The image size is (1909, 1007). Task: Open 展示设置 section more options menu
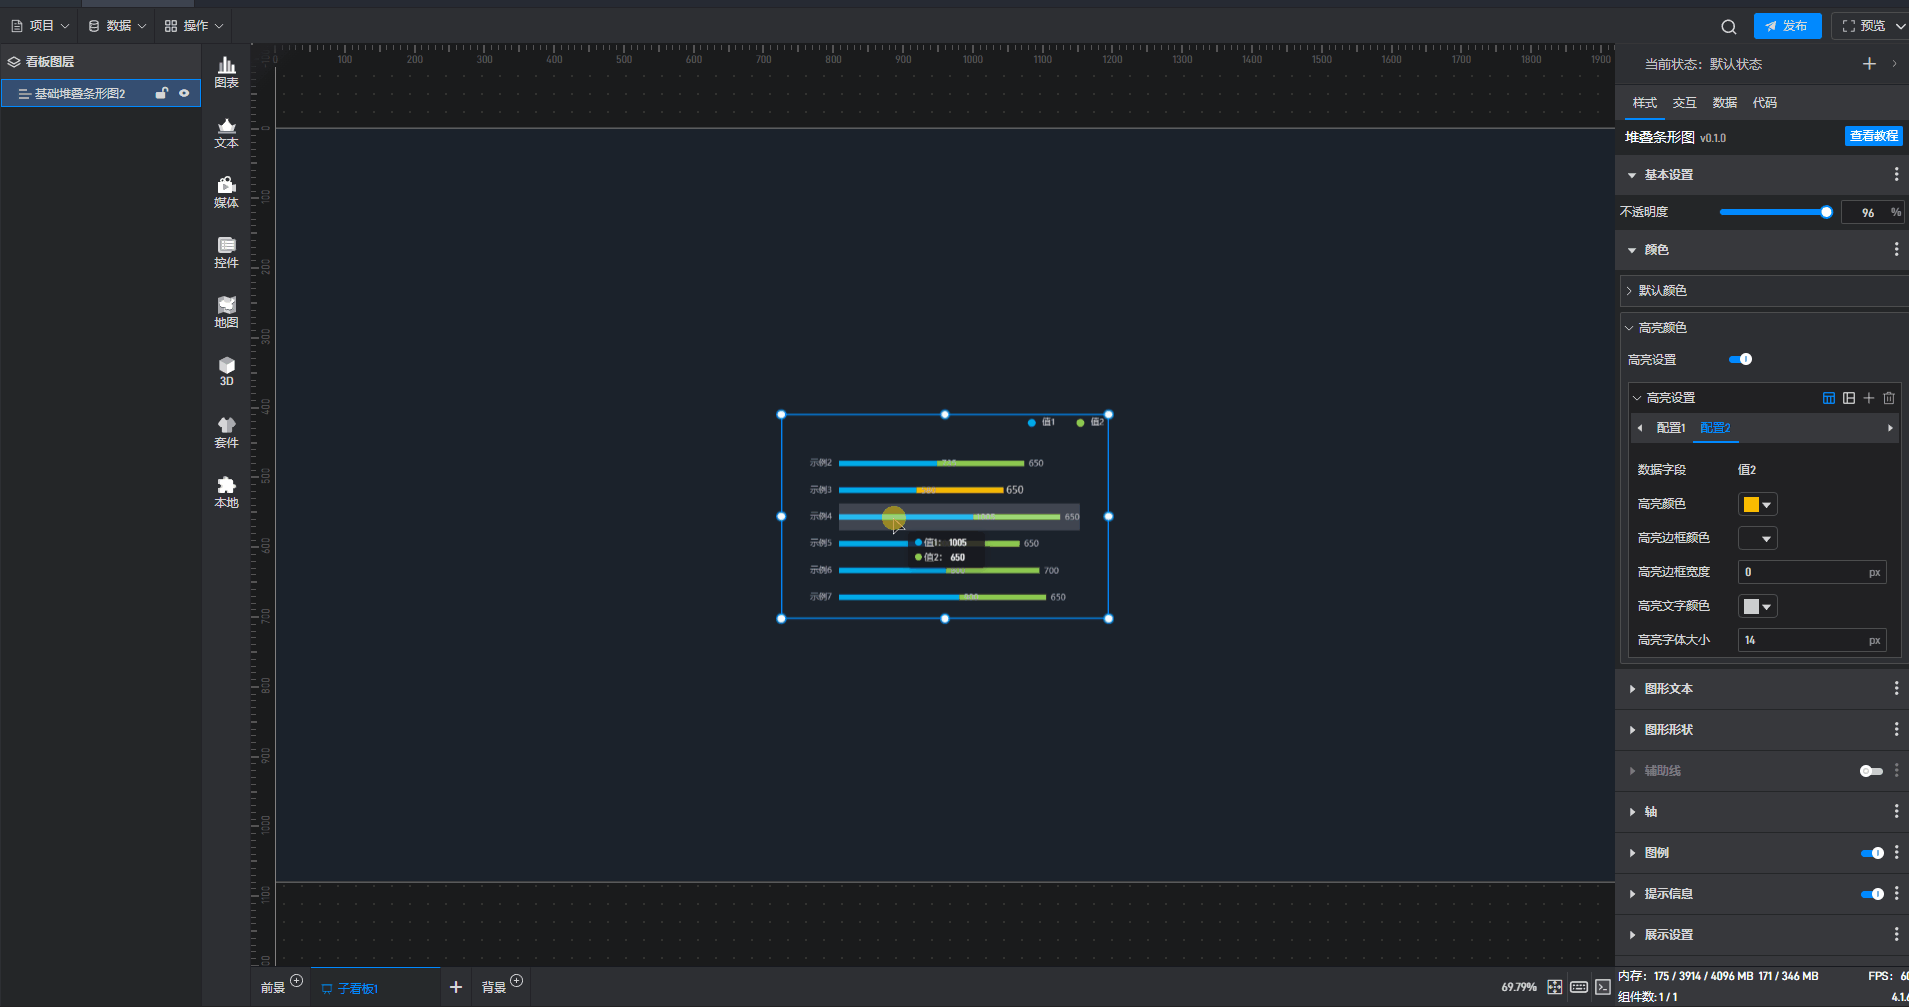point(1896,935)
